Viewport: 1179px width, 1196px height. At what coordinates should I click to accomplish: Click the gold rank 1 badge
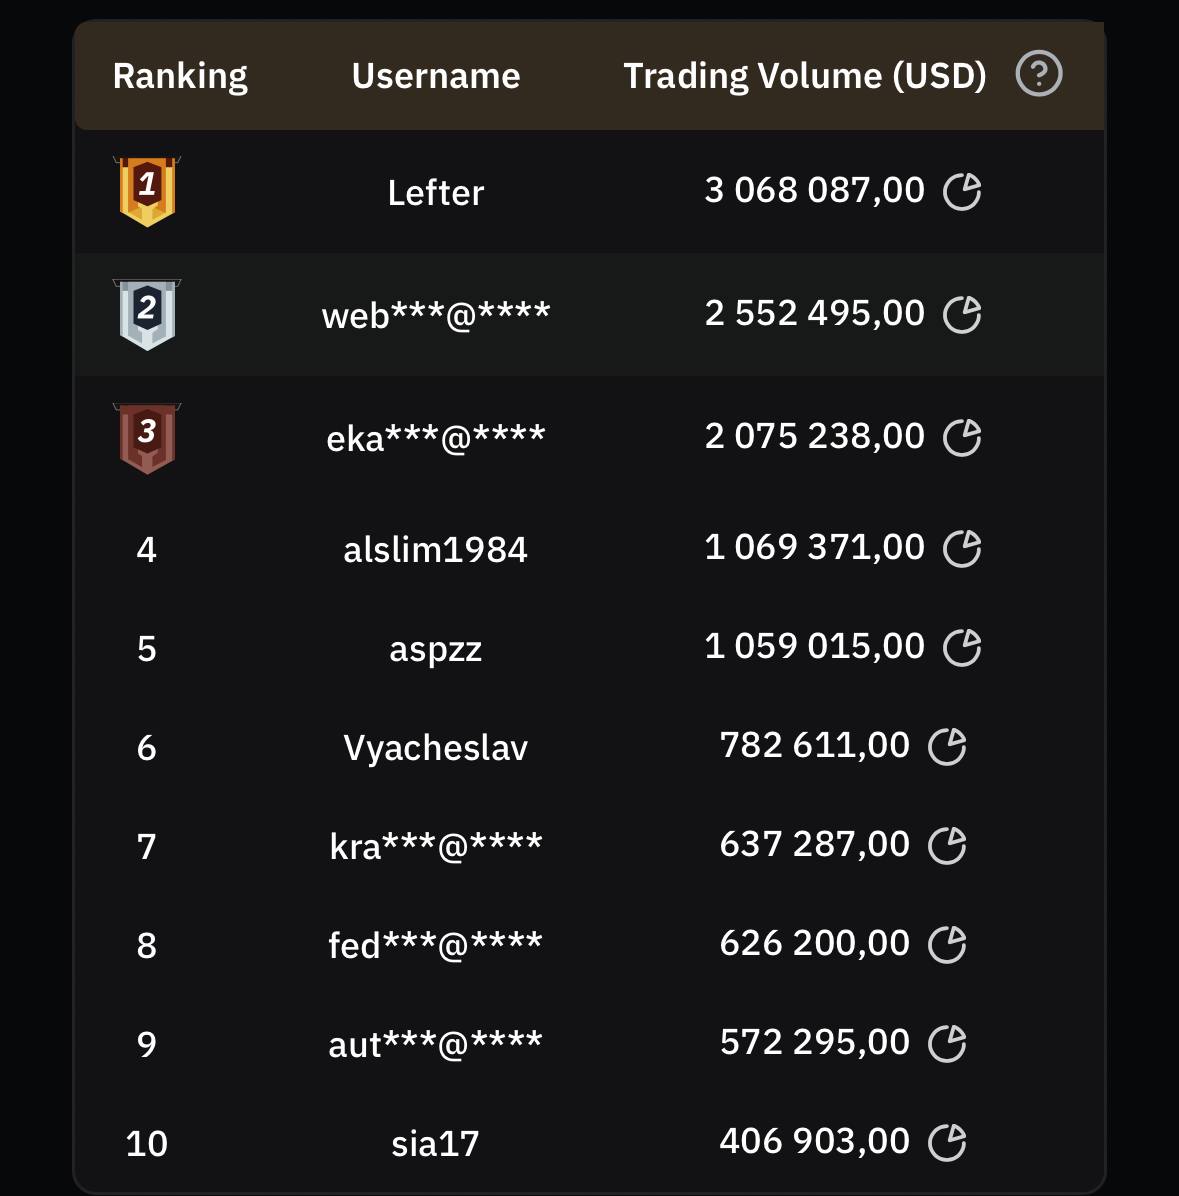pyautogui.click(x=147, y=191)
